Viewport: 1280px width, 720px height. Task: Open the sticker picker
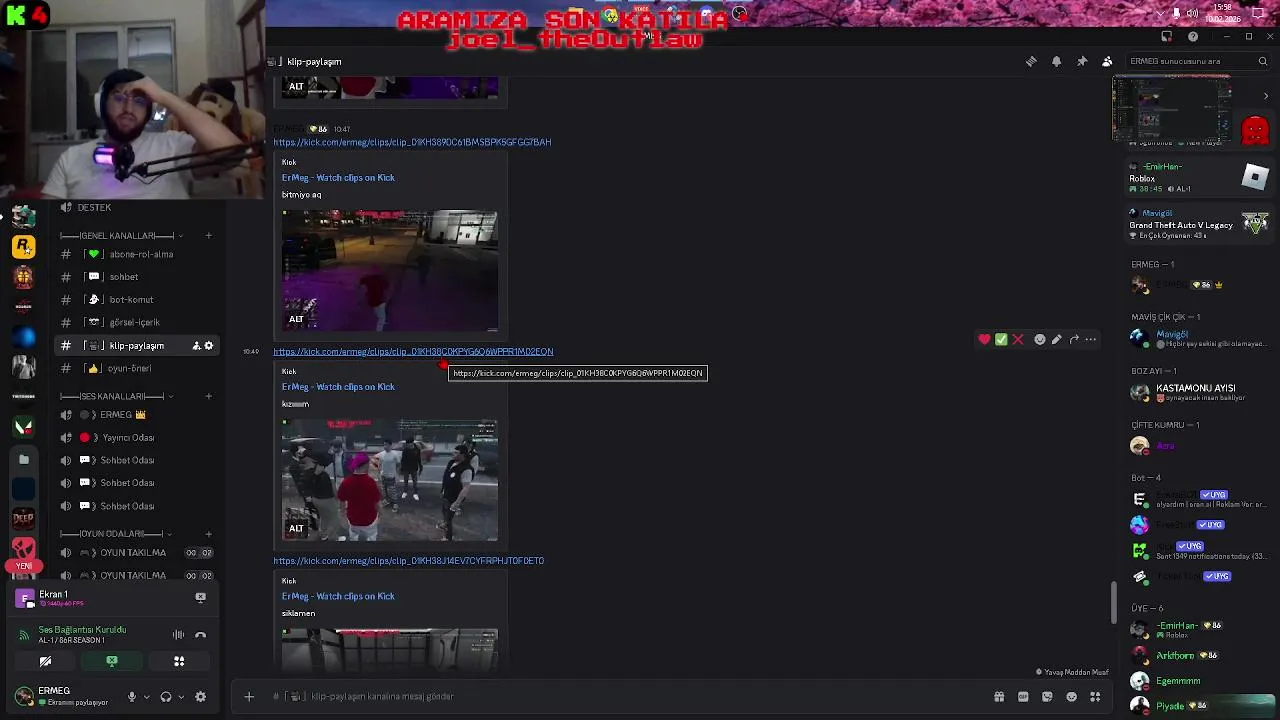click(1047, 697)
